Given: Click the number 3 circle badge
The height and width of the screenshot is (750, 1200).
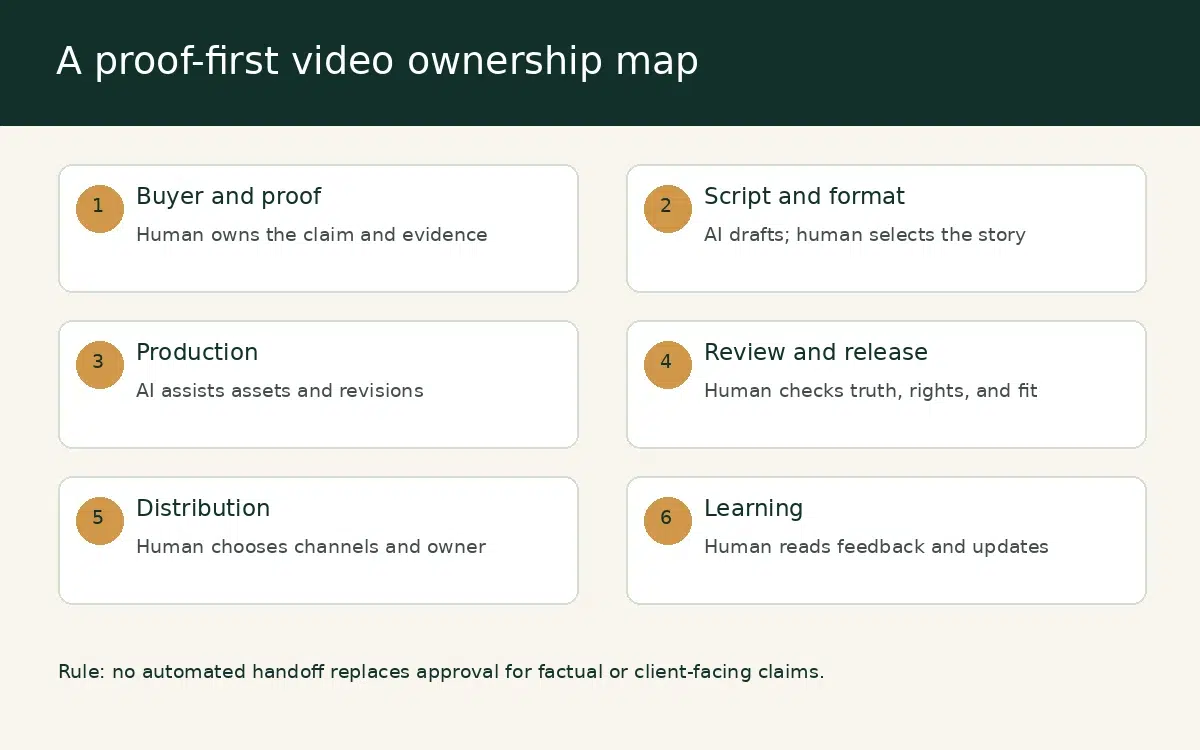Looking at the screenshot, I should 100,364.
